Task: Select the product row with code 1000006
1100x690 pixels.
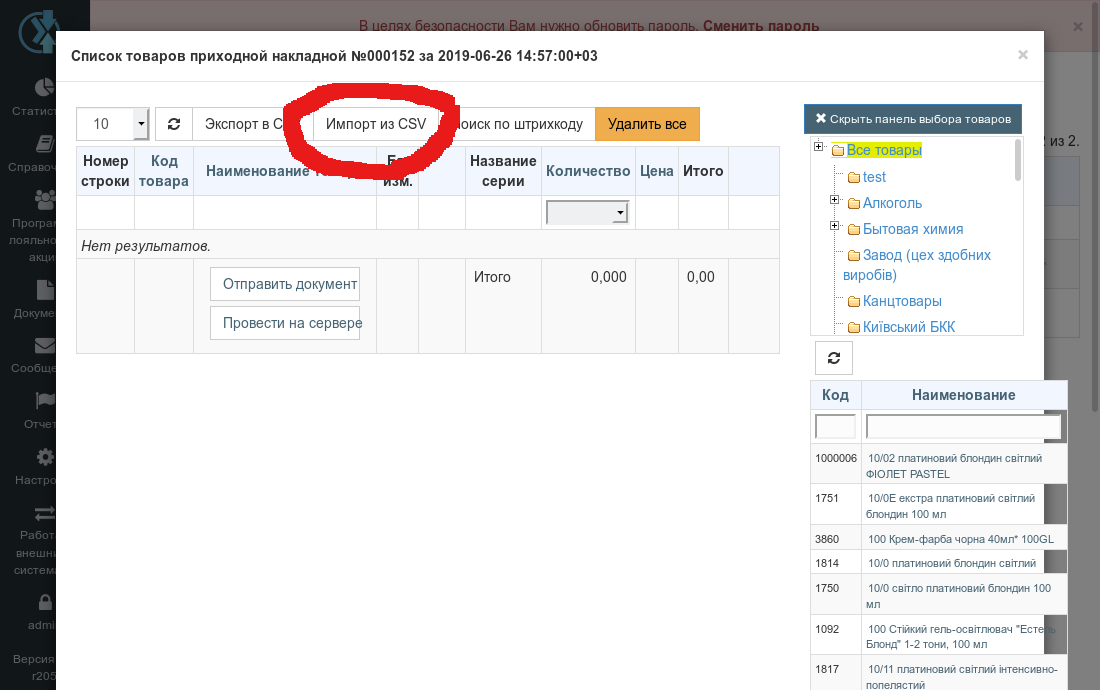Action: pos(939,464)
